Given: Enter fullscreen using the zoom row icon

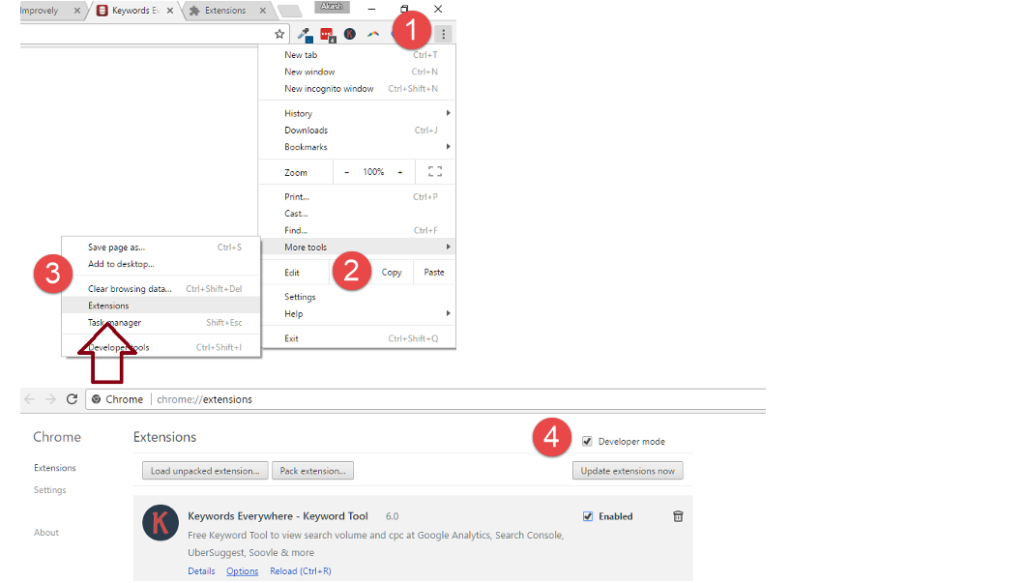Looking at the screenshot, I should 435,172.
